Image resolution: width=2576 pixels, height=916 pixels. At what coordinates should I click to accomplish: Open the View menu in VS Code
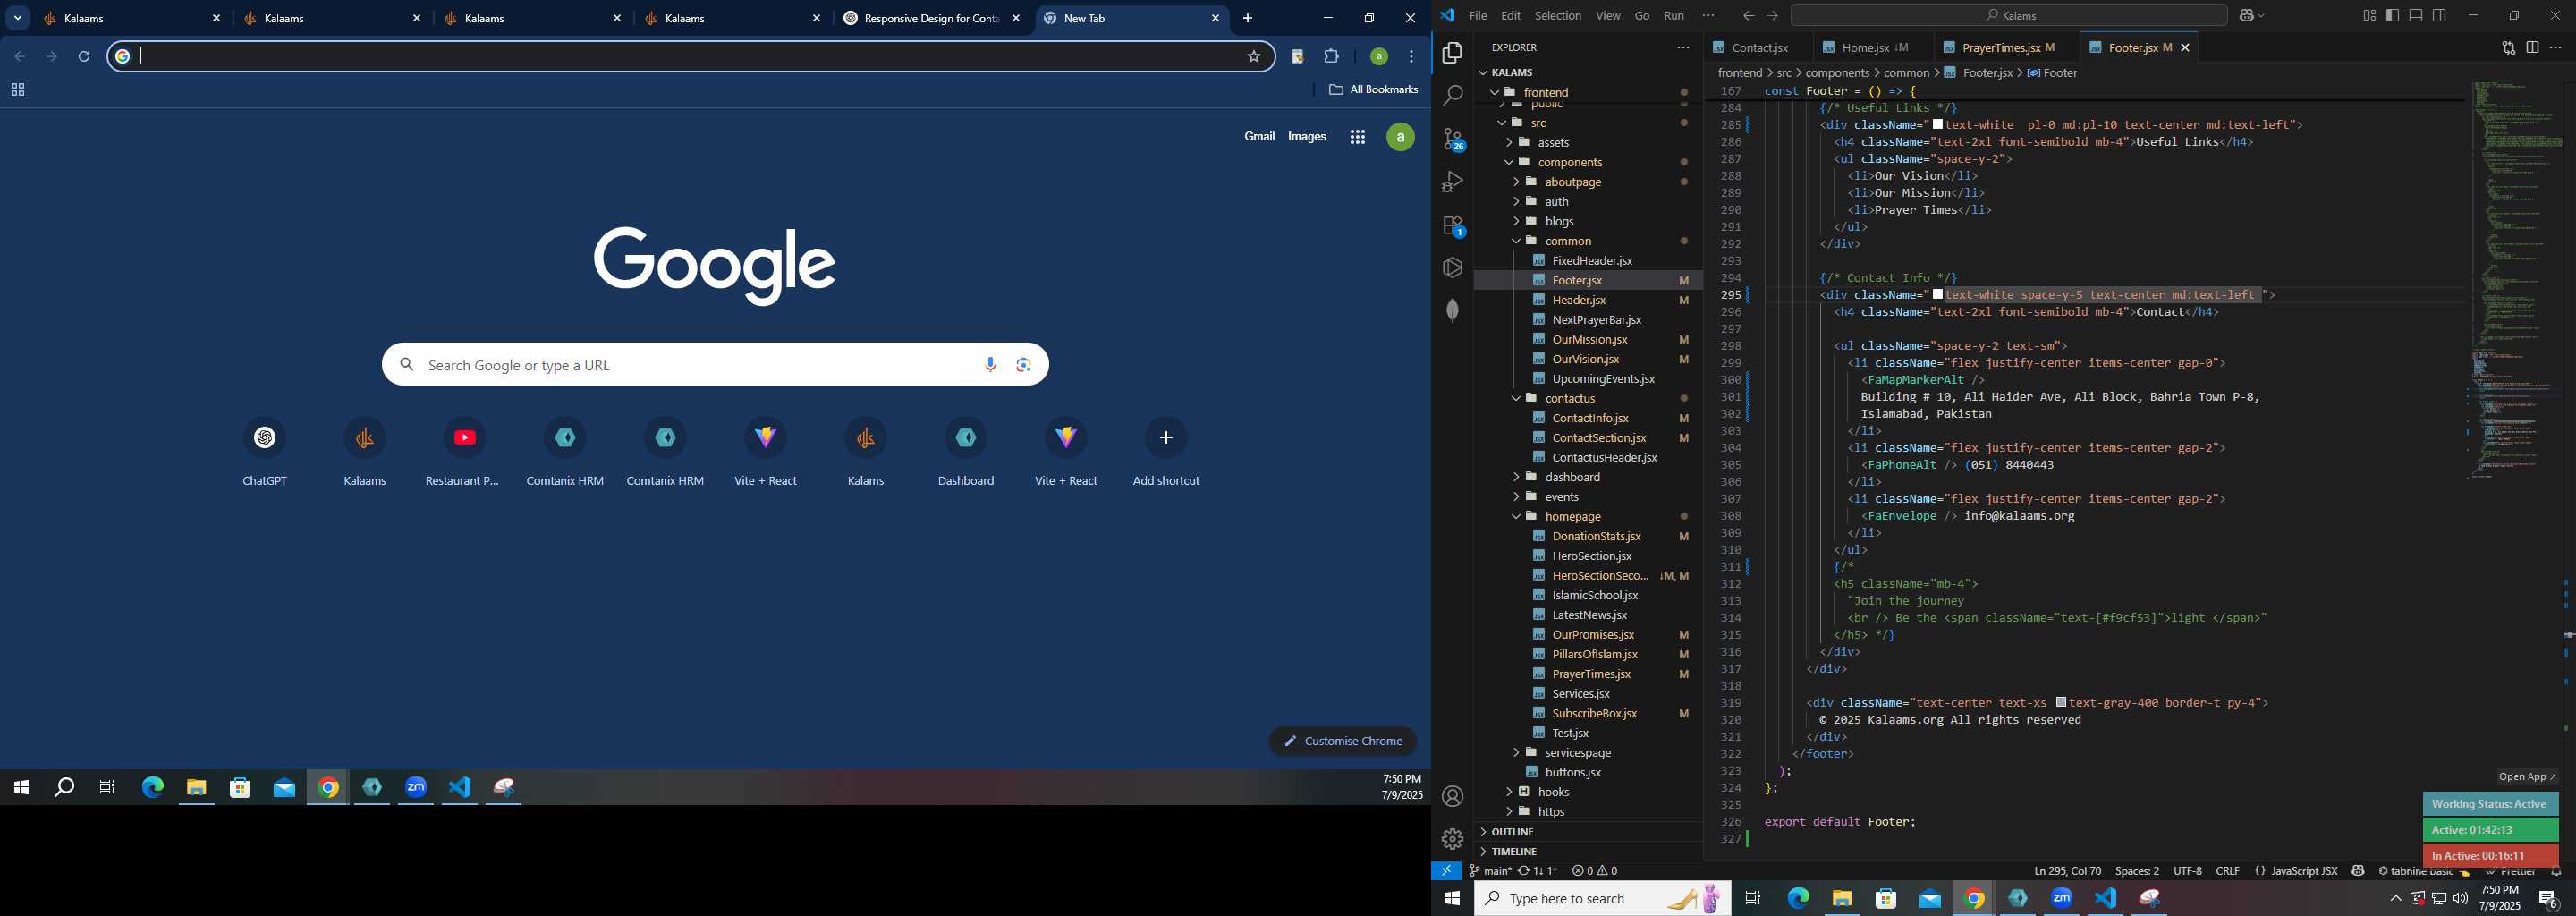tap(1608, 16)
